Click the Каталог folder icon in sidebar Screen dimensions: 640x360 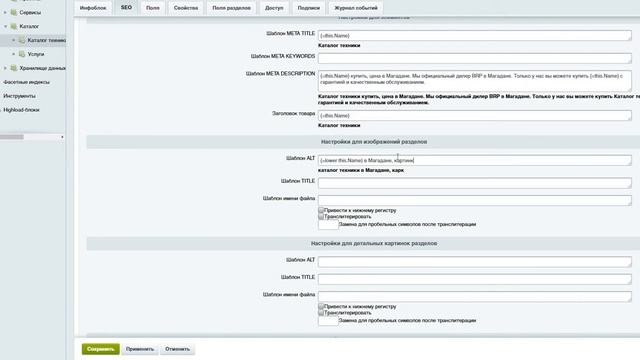tap(14, 26)
